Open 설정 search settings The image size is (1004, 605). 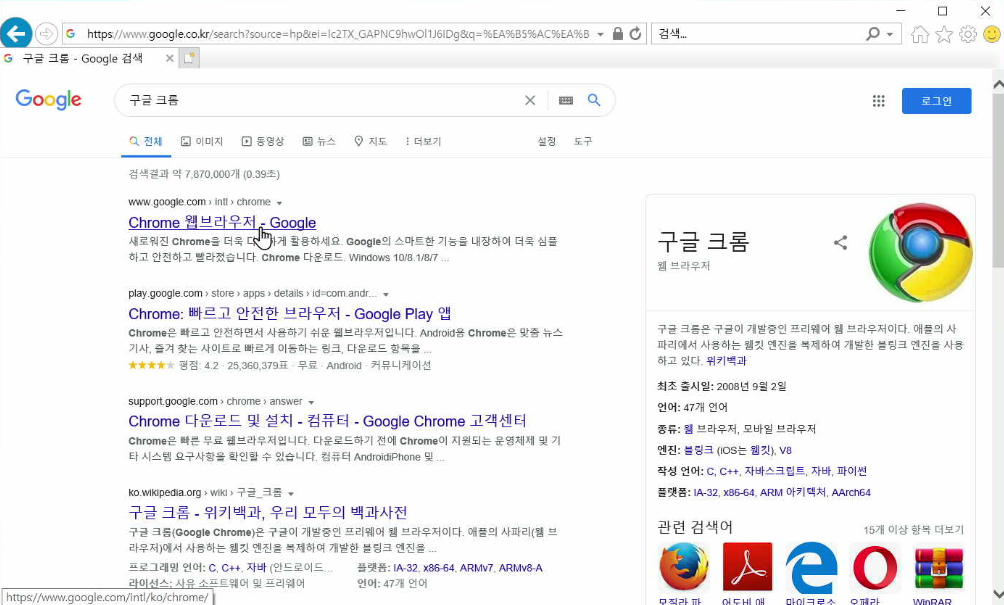[x=547, y=141]
